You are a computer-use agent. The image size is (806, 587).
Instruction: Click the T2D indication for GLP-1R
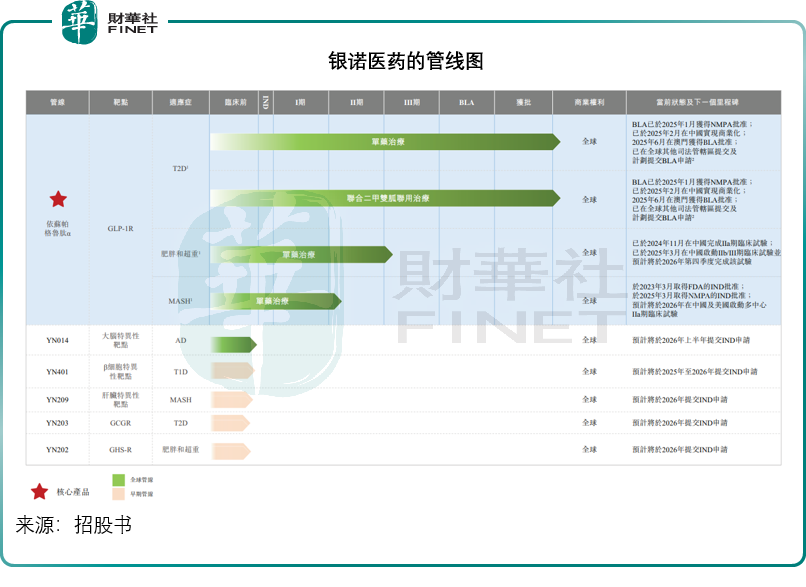(180, 169)
